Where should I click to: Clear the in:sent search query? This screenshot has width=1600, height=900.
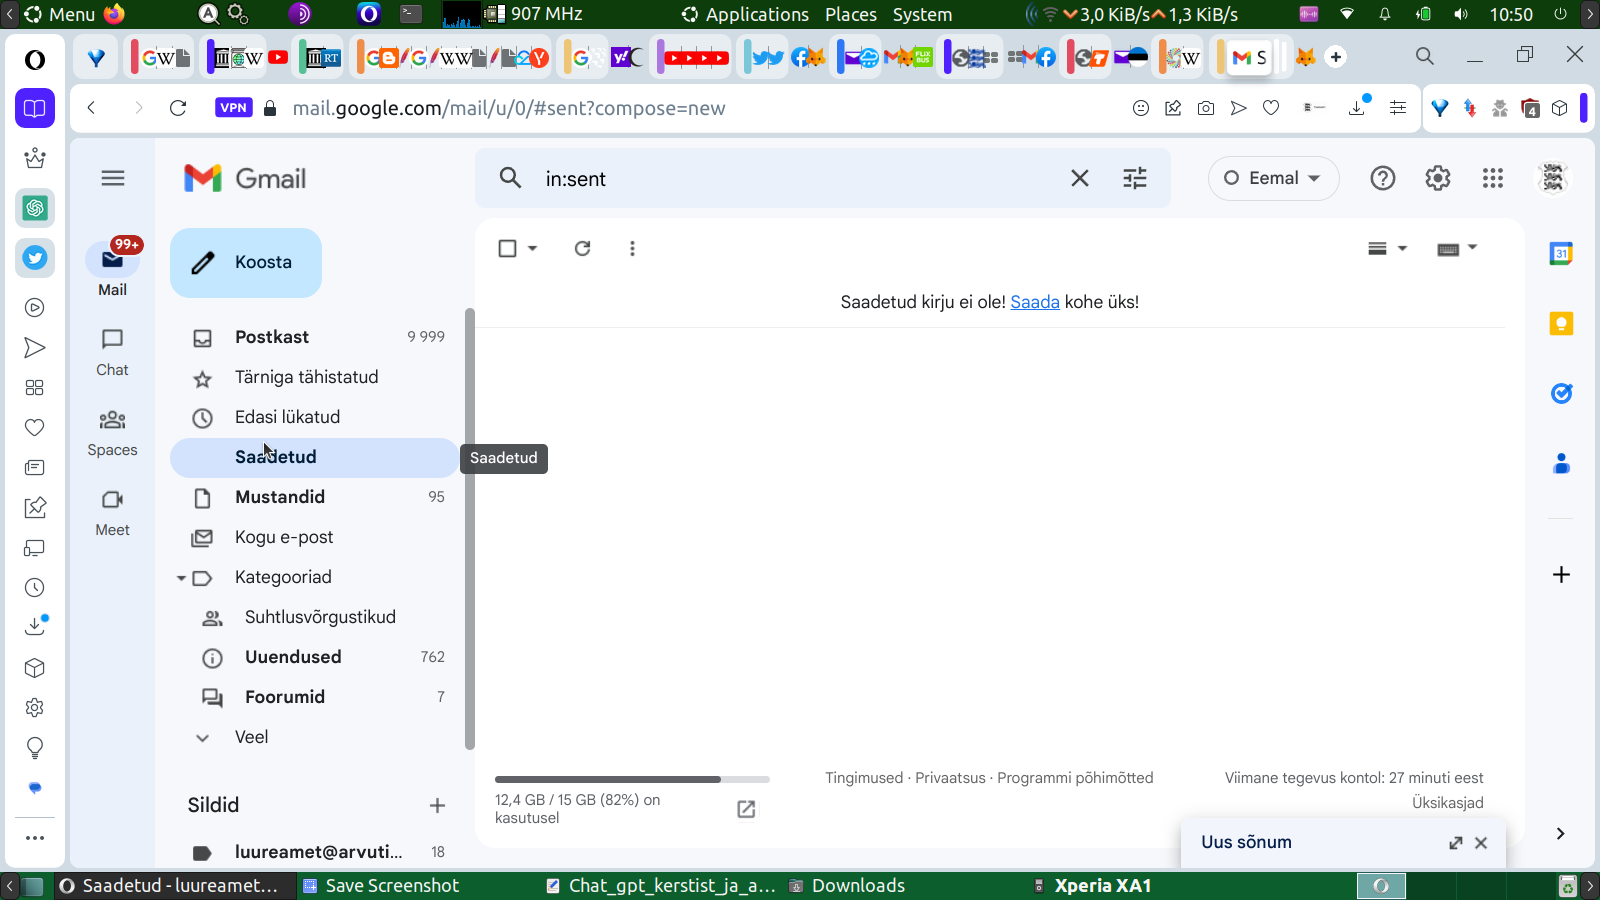click(1080, 178)
